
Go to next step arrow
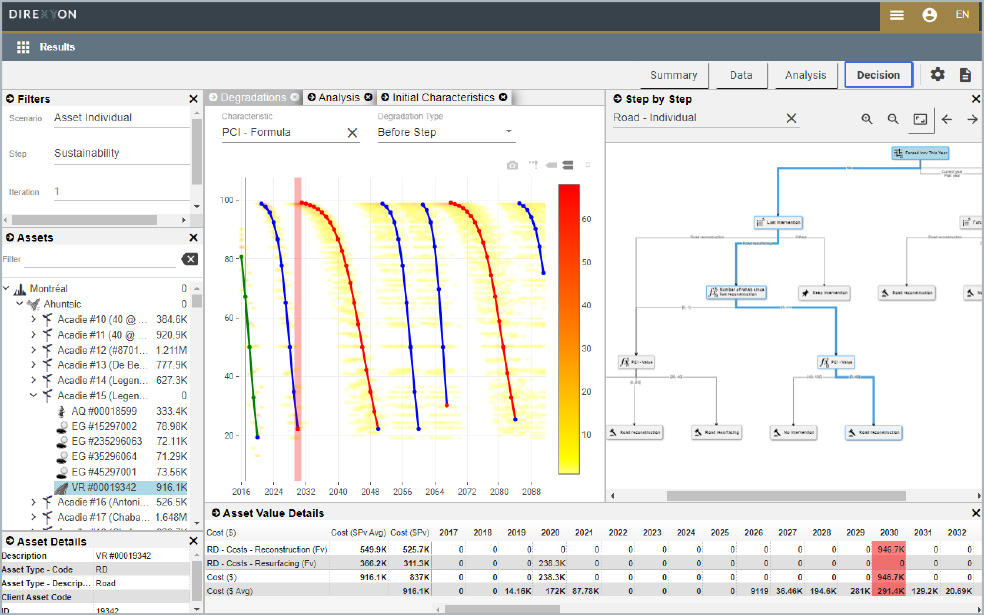(x=972, y=119)
